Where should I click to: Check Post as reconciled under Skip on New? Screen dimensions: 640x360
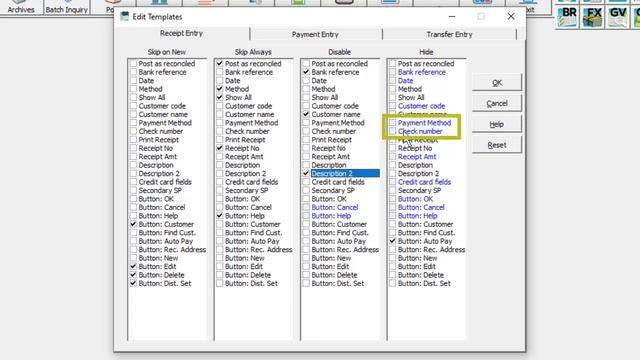[x=133, y=64]
